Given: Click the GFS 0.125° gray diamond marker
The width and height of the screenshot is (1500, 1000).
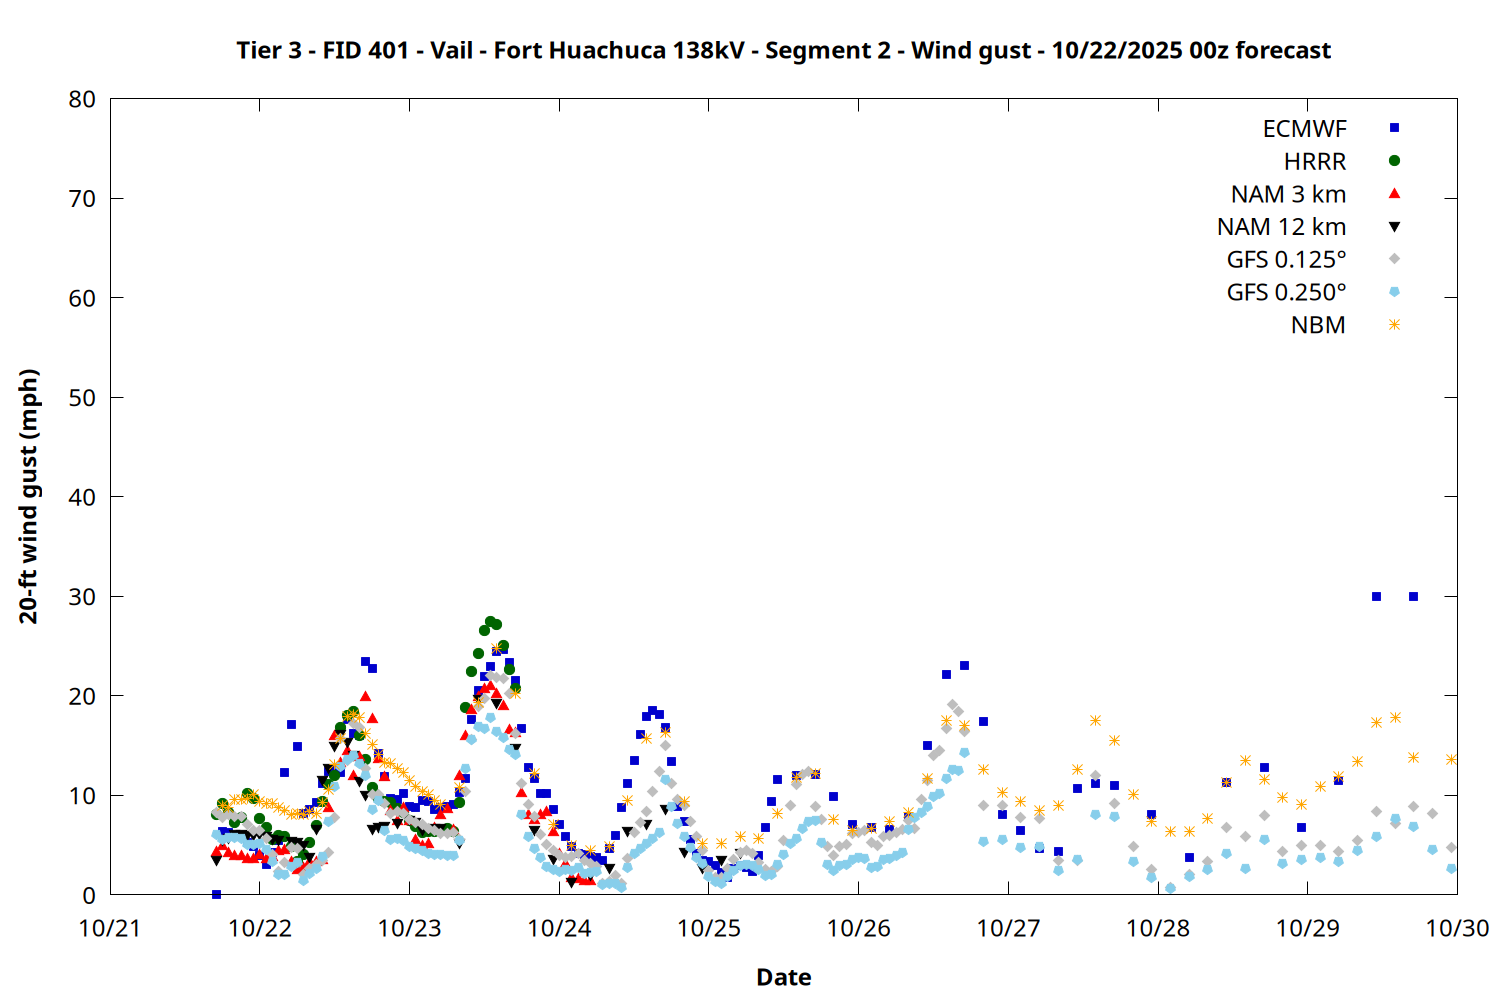Looking at the screenshot, I should click(x=1394, y=259).
